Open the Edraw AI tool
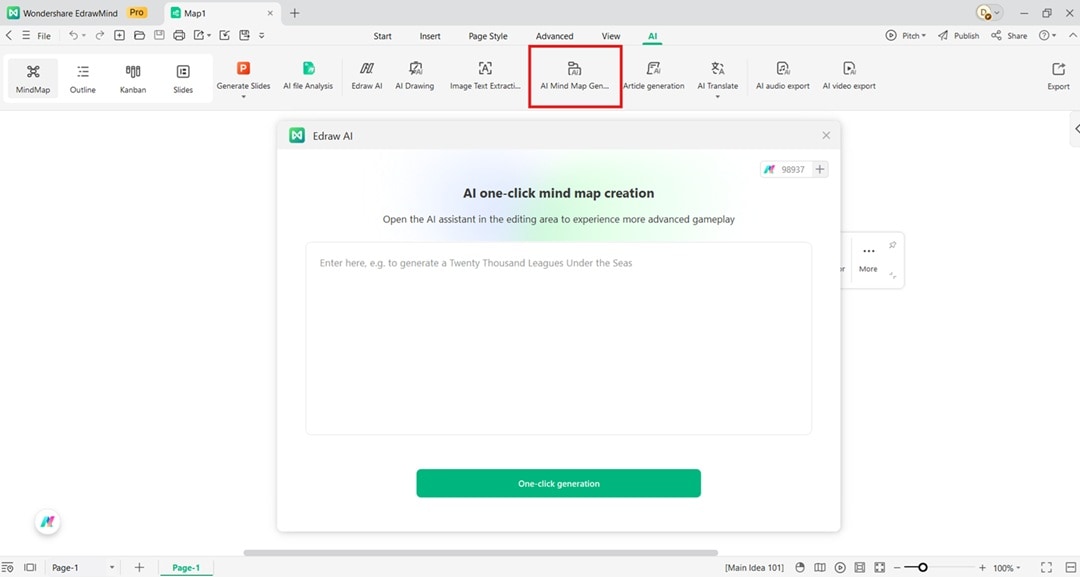The height and width of the screenshot is (577, 1080). coord(366,77)
